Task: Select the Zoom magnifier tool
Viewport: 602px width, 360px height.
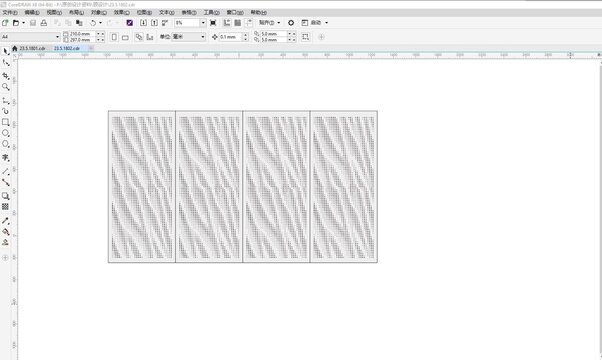Action: (x=5, y=87)
